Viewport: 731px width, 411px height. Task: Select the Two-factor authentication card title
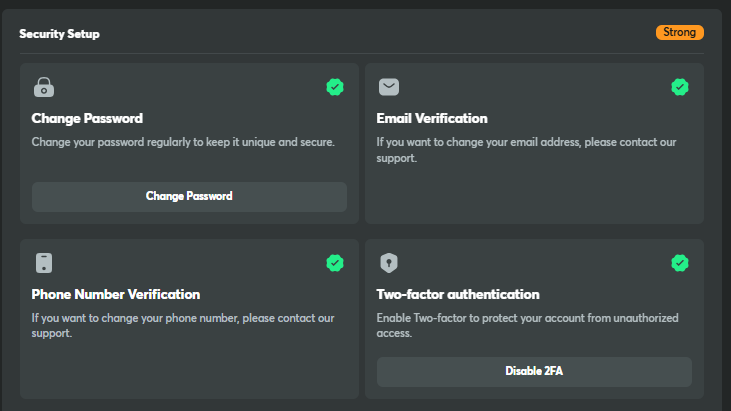point(458,294)
